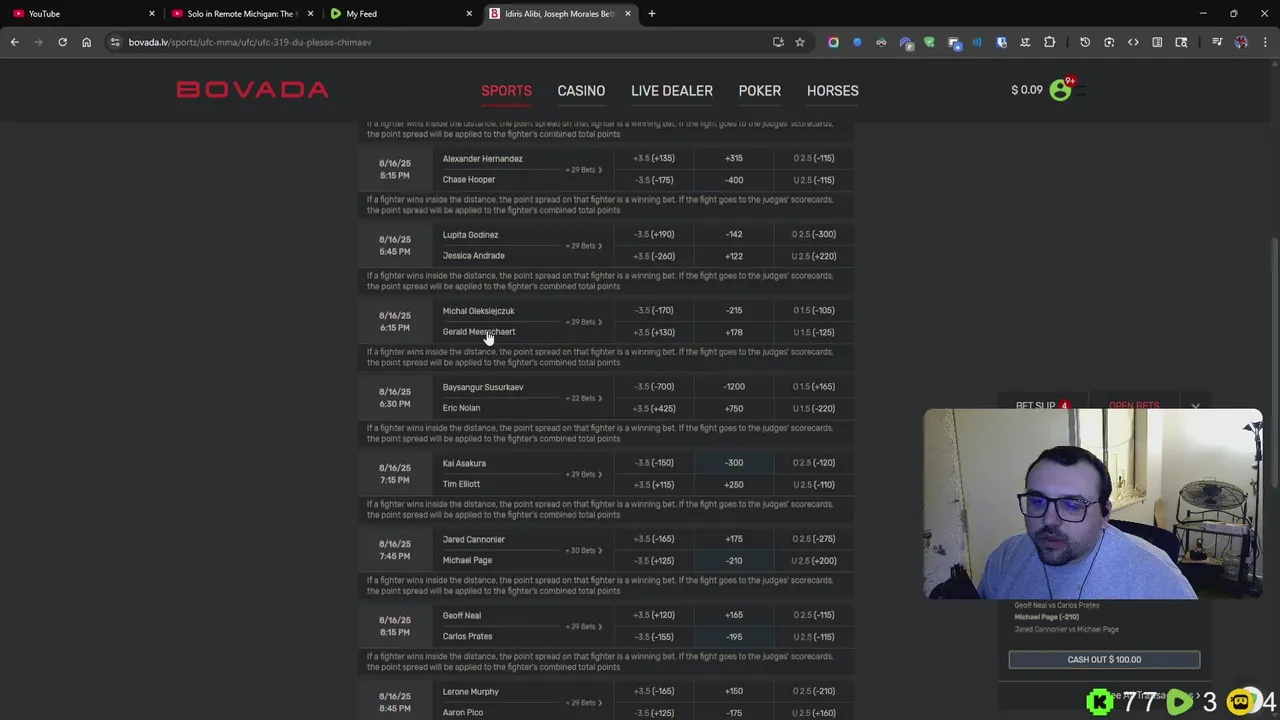
Task: Select Geoff Neal moneyline +165
Action: point(734,615)
